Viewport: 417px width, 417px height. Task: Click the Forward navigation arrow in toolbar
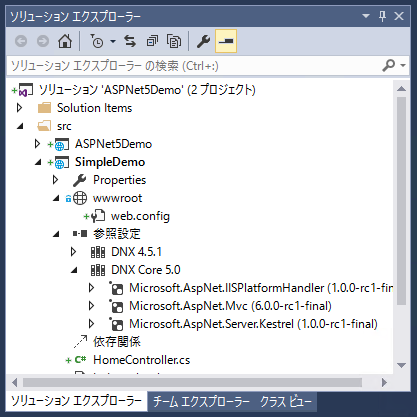pyautogui.click(x=43, y=41)
